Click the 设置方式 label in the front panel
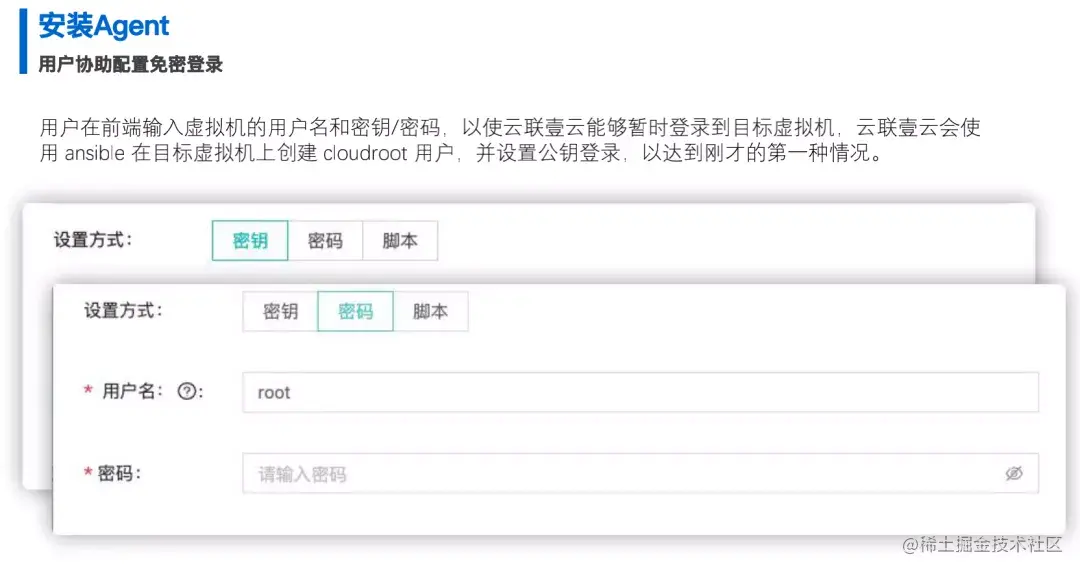 pos(123,311)
